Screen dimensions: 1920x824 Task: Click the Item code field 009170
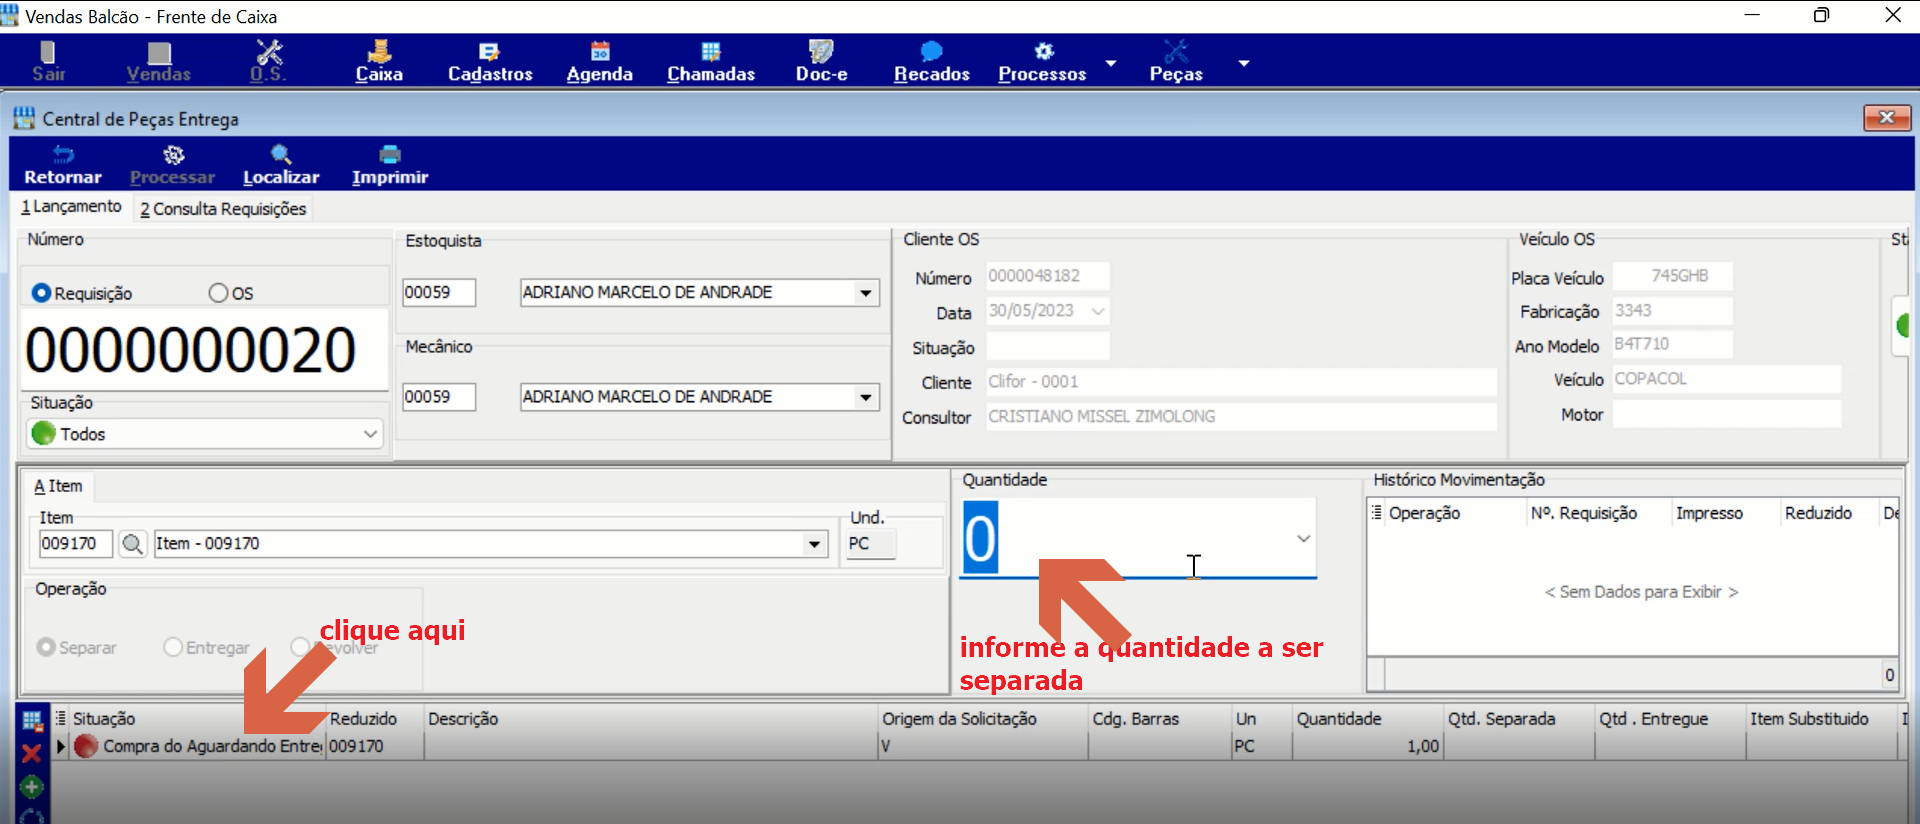76,544
